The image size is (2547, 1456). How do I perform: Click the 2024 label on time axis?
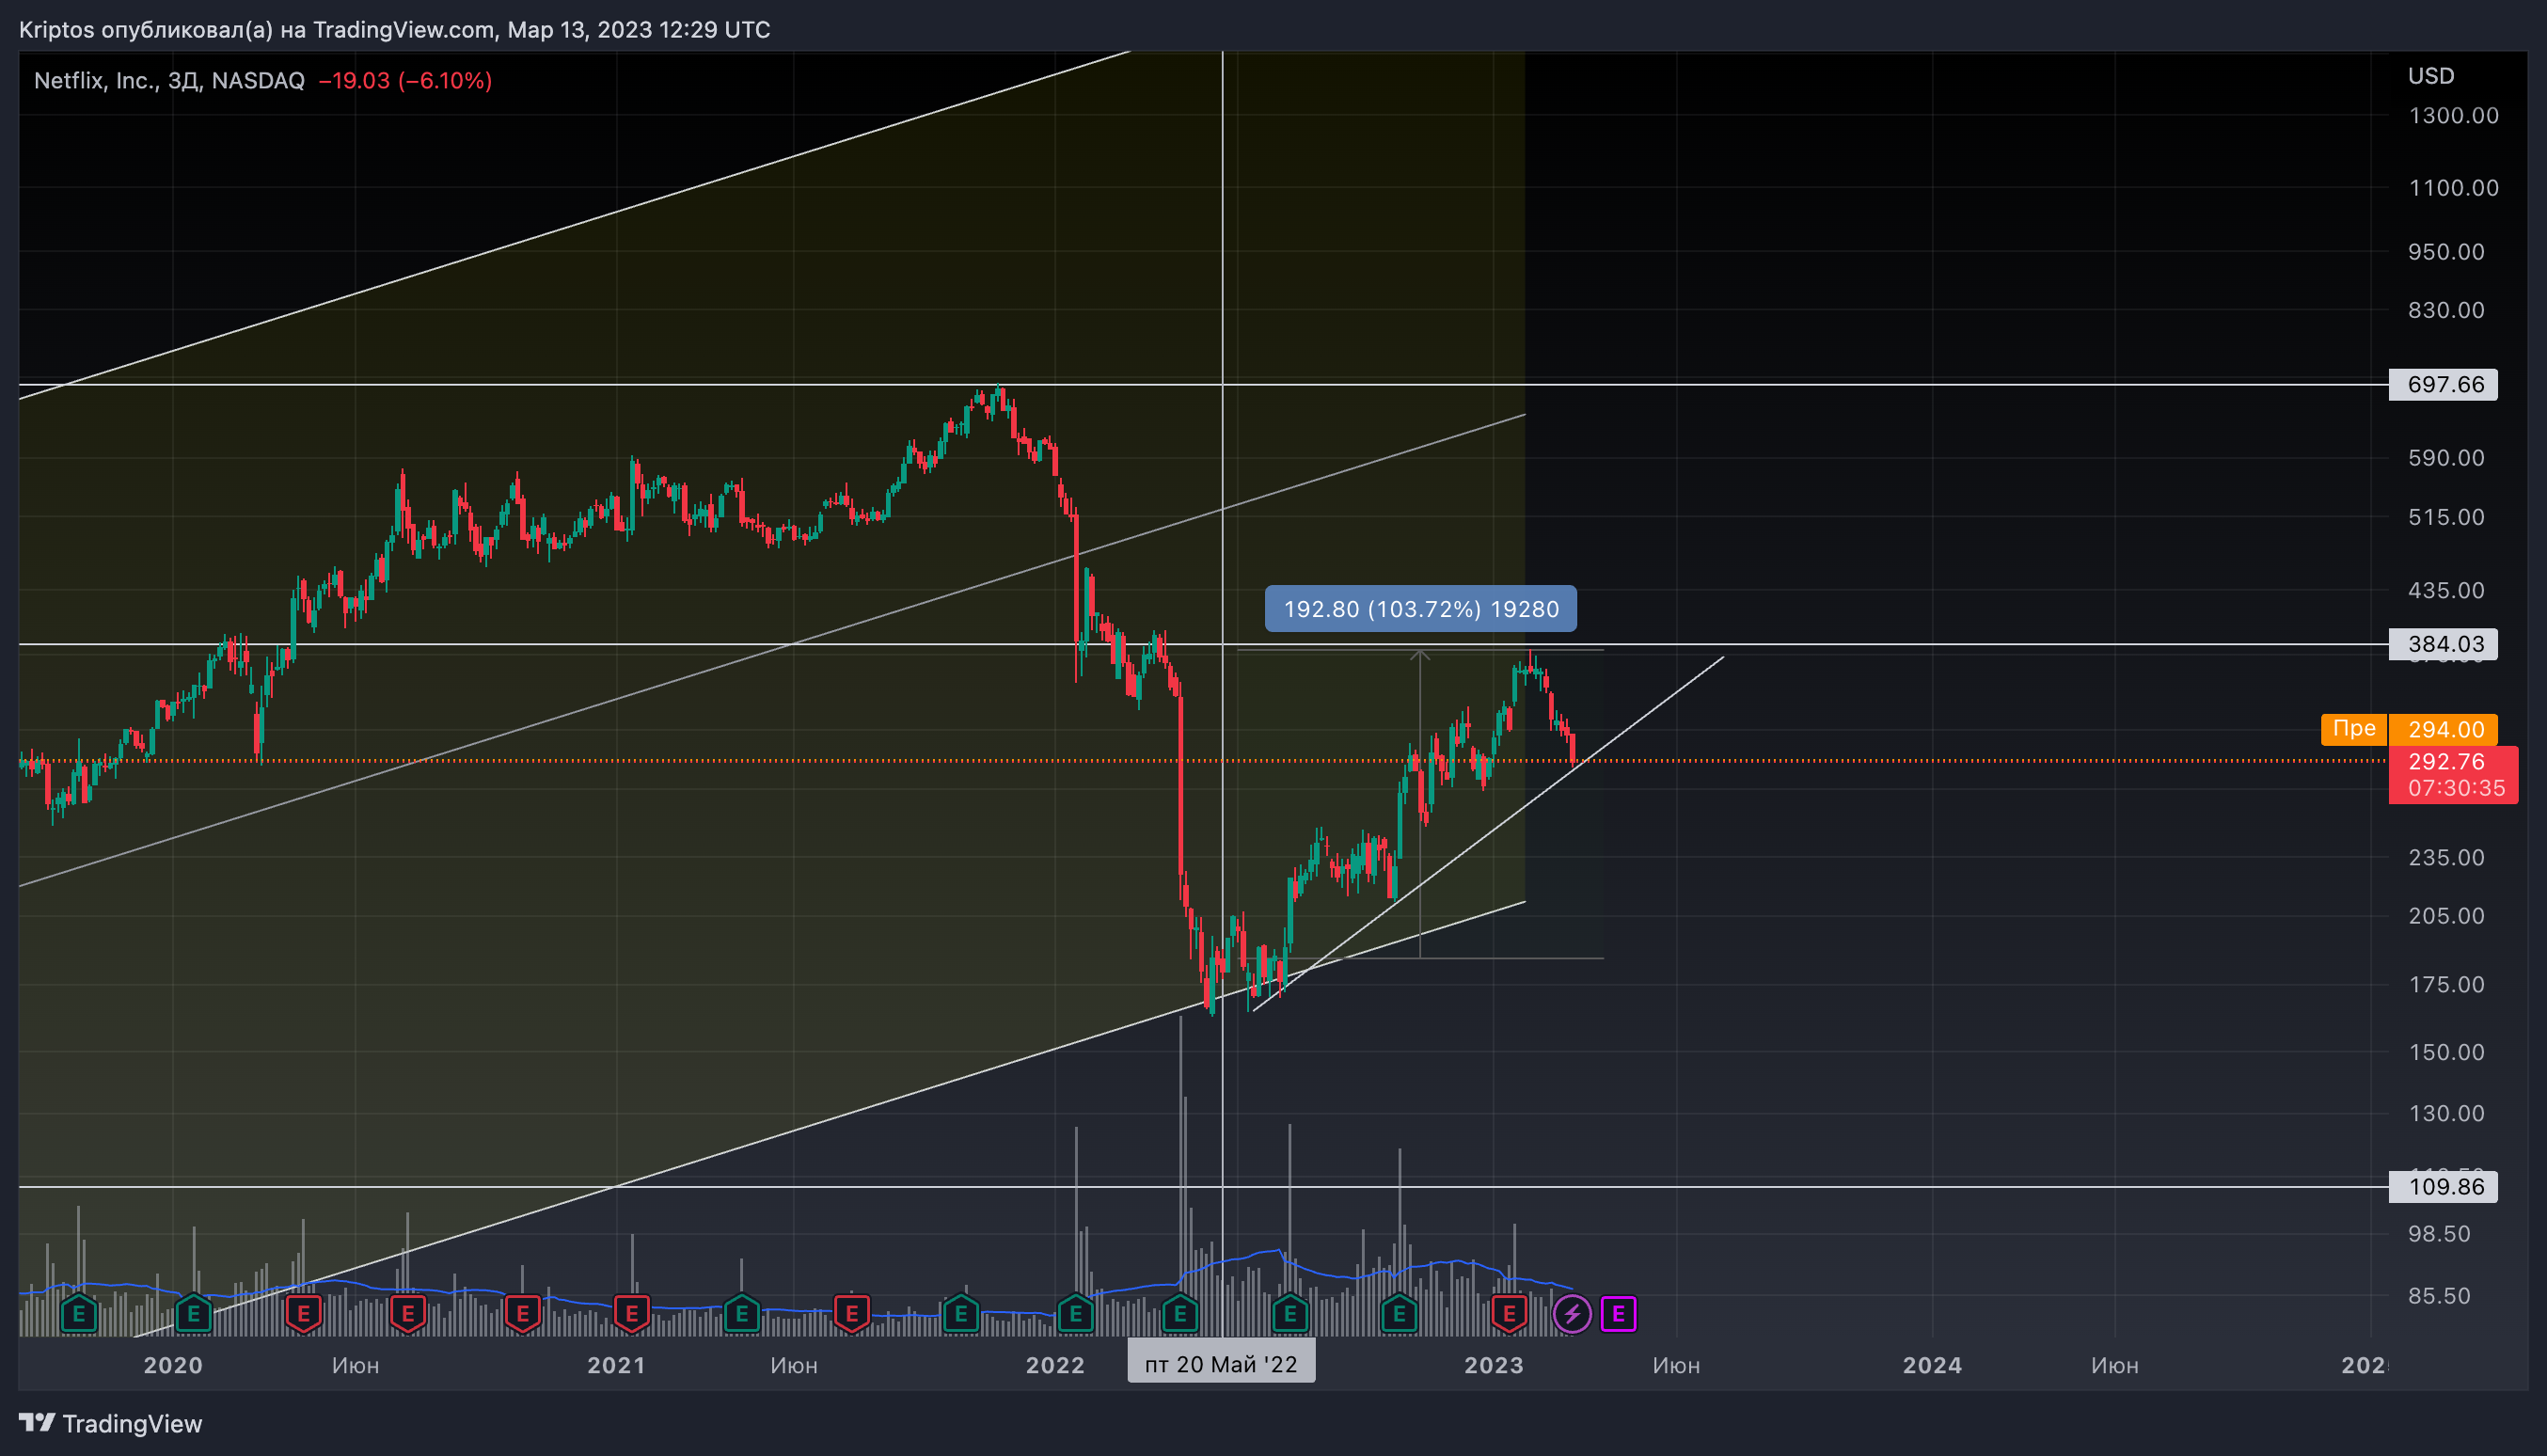(x=1932, y=1365)
